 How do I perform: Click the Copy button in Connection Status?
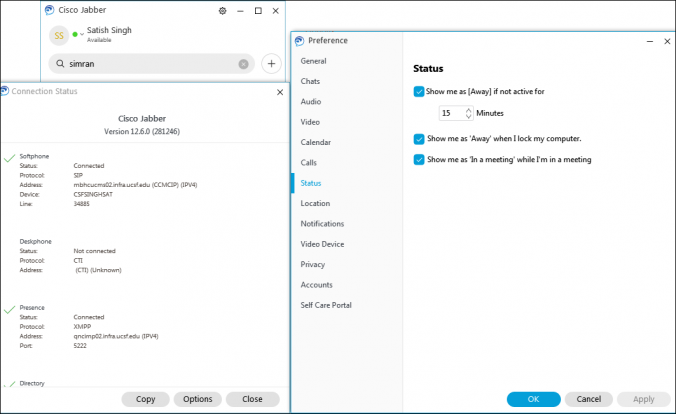tap(145, 399)
